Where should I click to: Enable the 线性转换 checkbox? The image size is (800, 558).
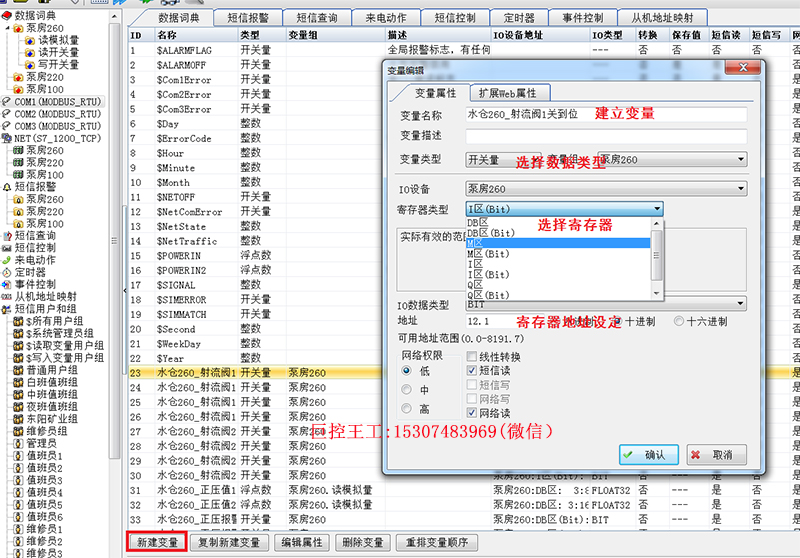coord(472,357)
